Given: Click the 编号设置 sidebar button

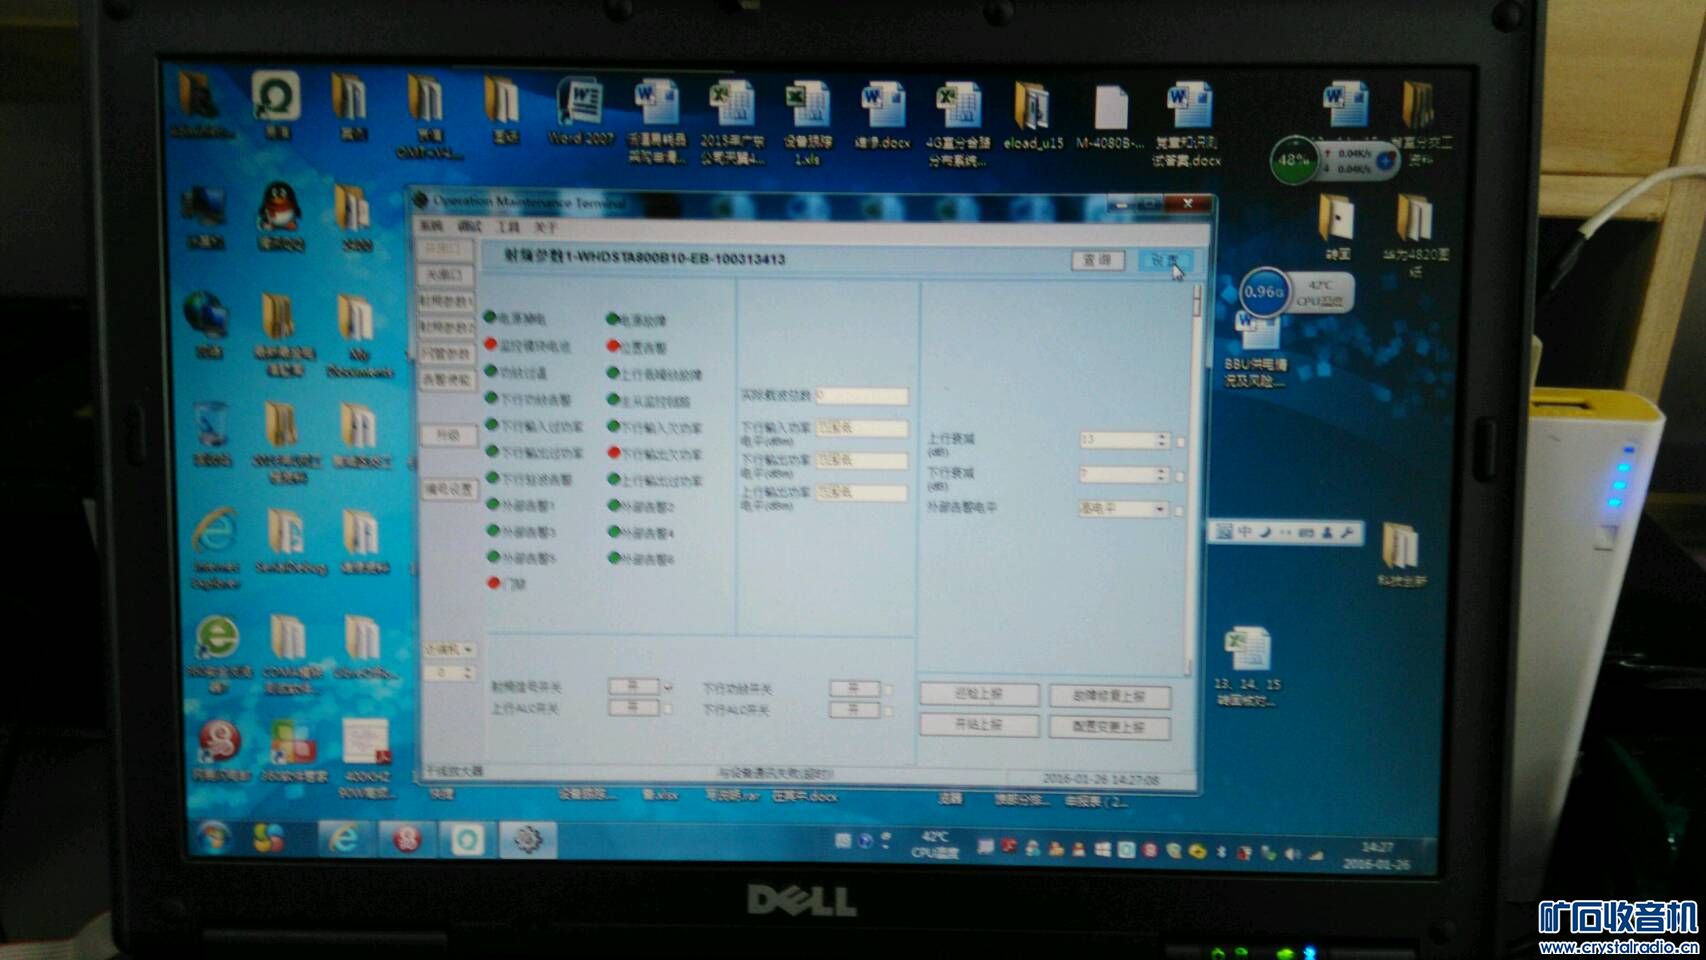Looking at the screenshot, I should pos(448,489).
